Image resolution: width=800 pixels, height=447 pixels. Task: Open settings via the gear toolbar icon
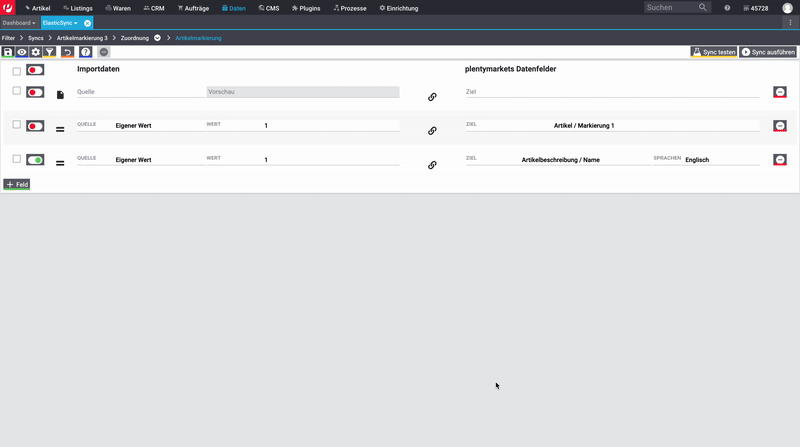pyautogui.click(x=36, y=52)
